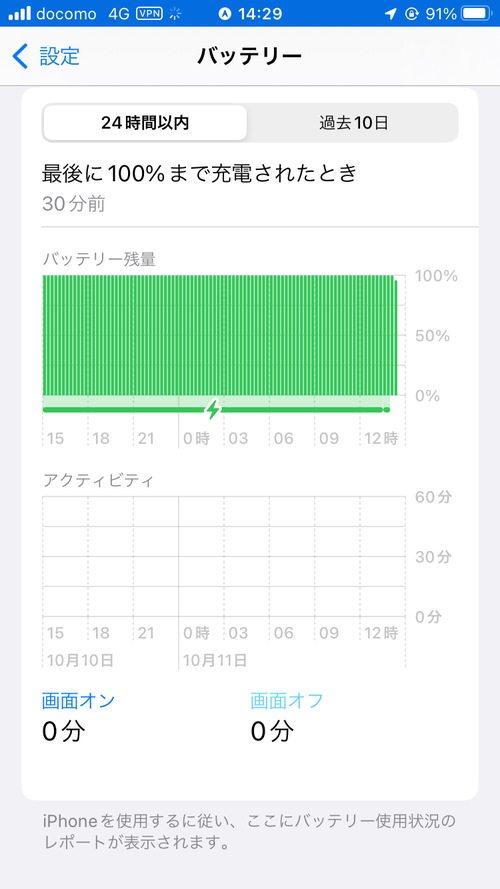Tap the network activity spinner
This screenshot has width=500, height=889.
pyautogui.click(x=175, y=14)
